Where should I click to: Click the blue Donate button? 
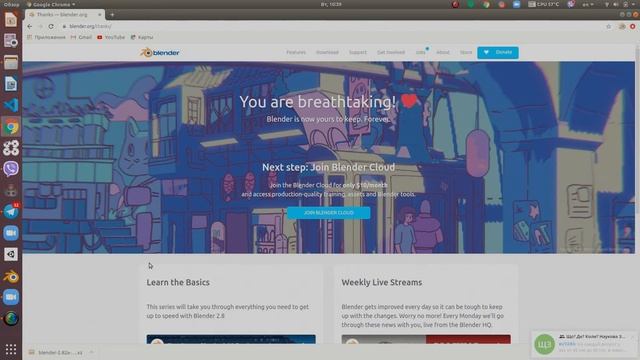pos(498,52)
